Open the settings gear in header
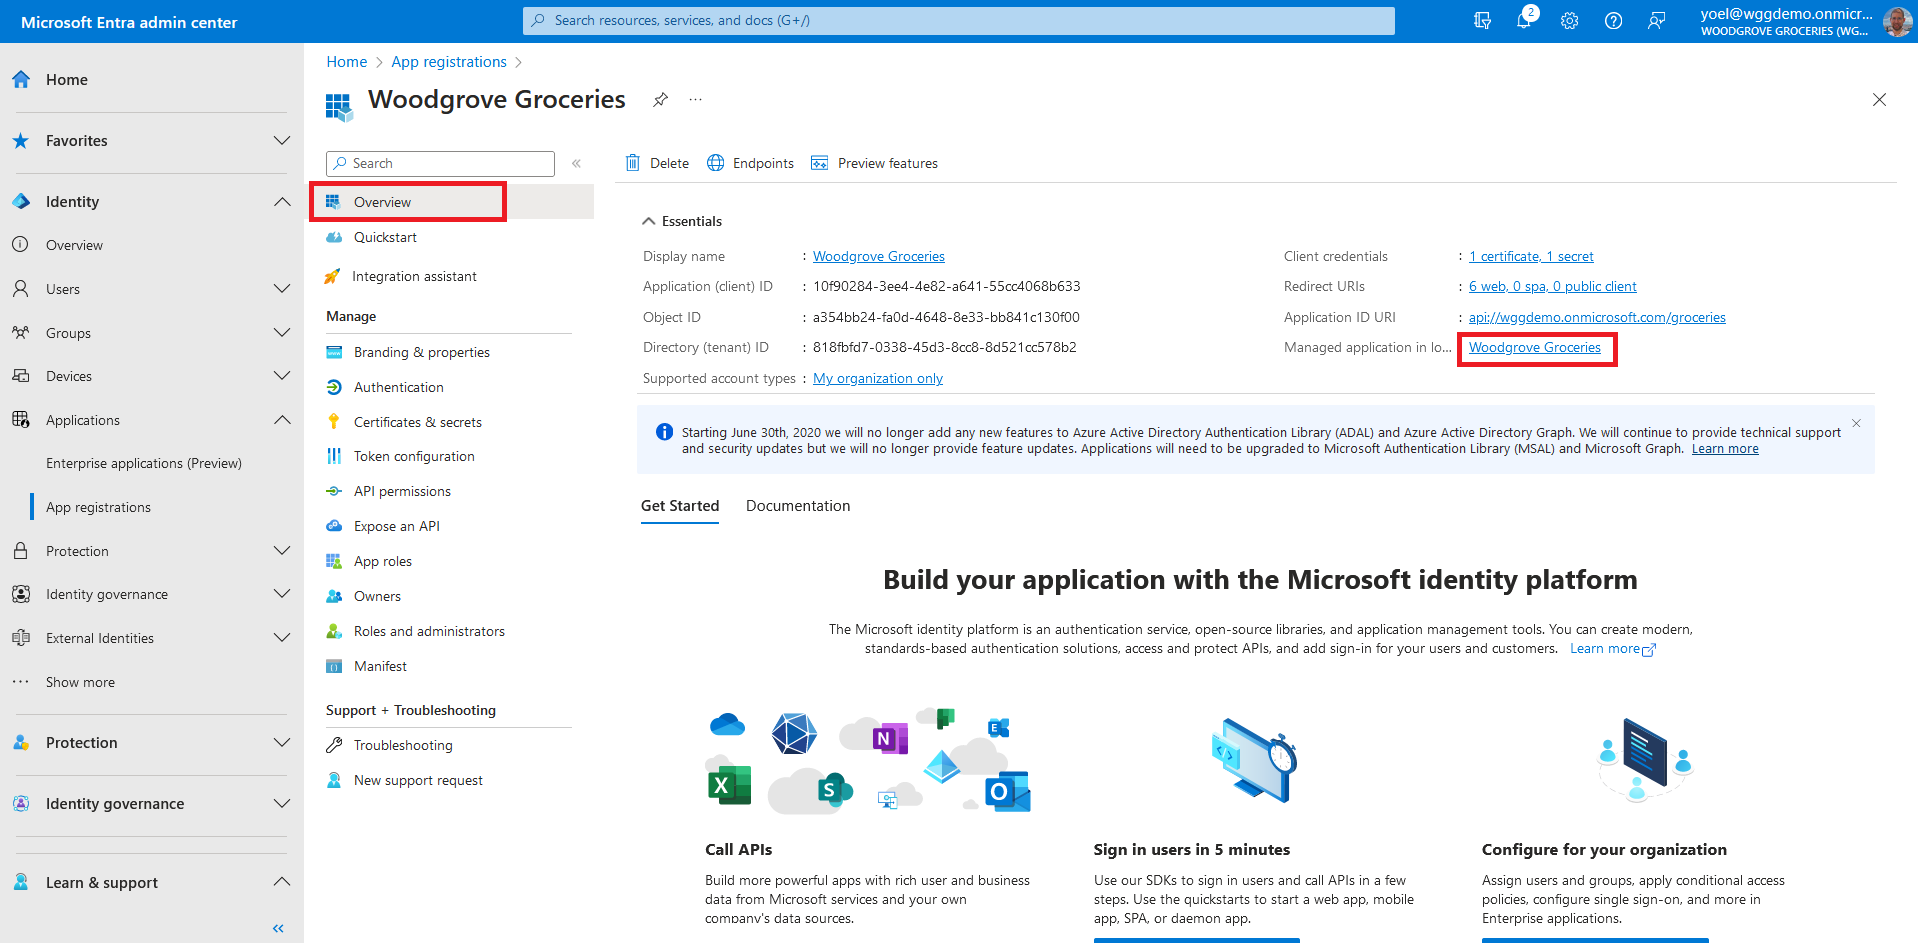 tap(1569, 21)
